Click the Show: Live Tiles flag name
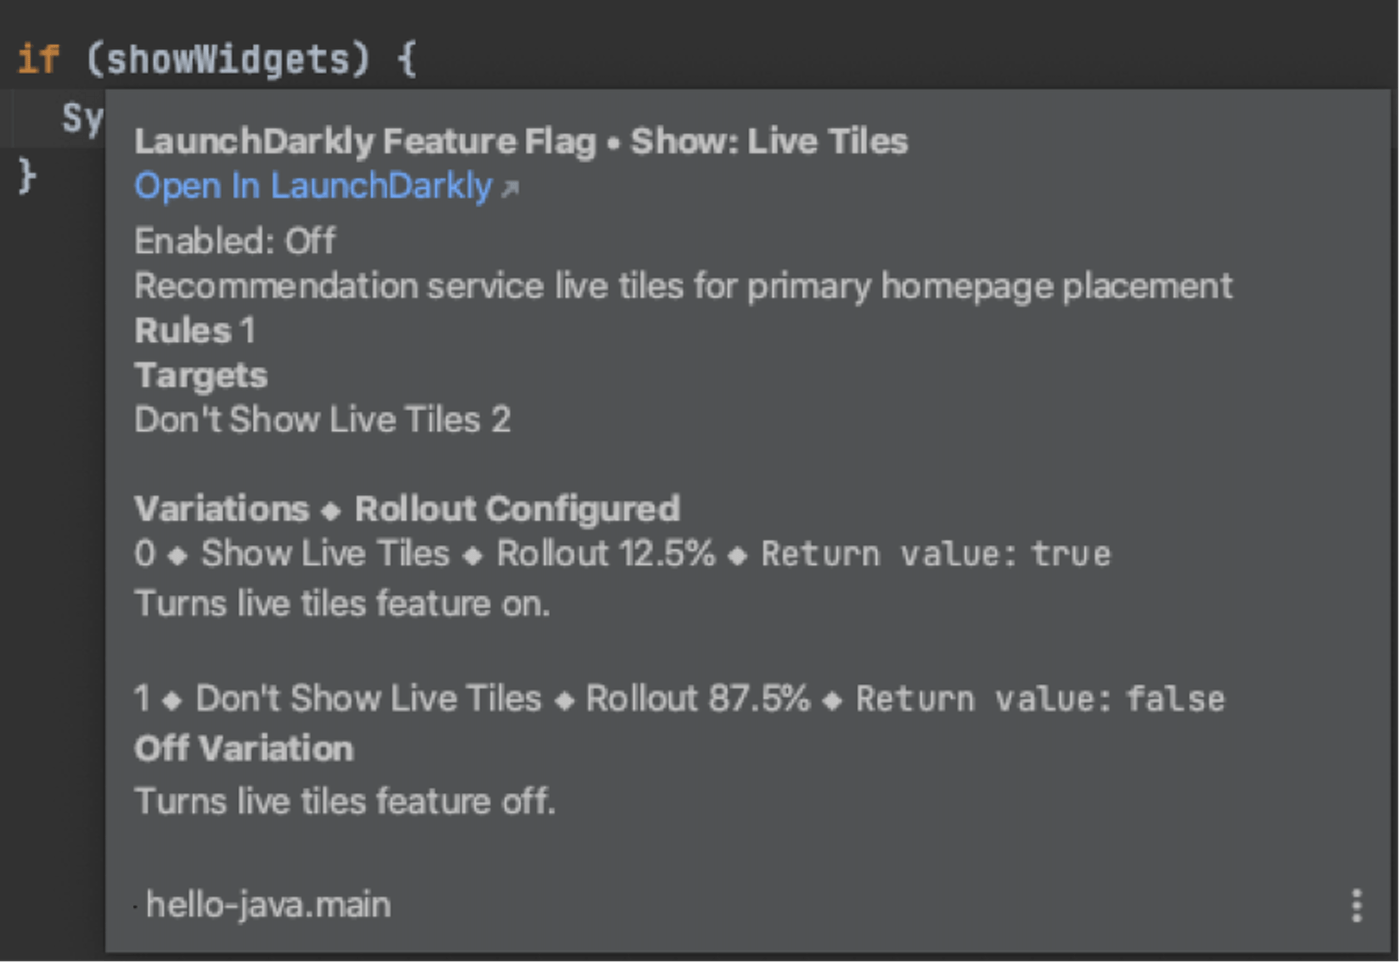Screen dimensions: 1400x963 (768, 141)
